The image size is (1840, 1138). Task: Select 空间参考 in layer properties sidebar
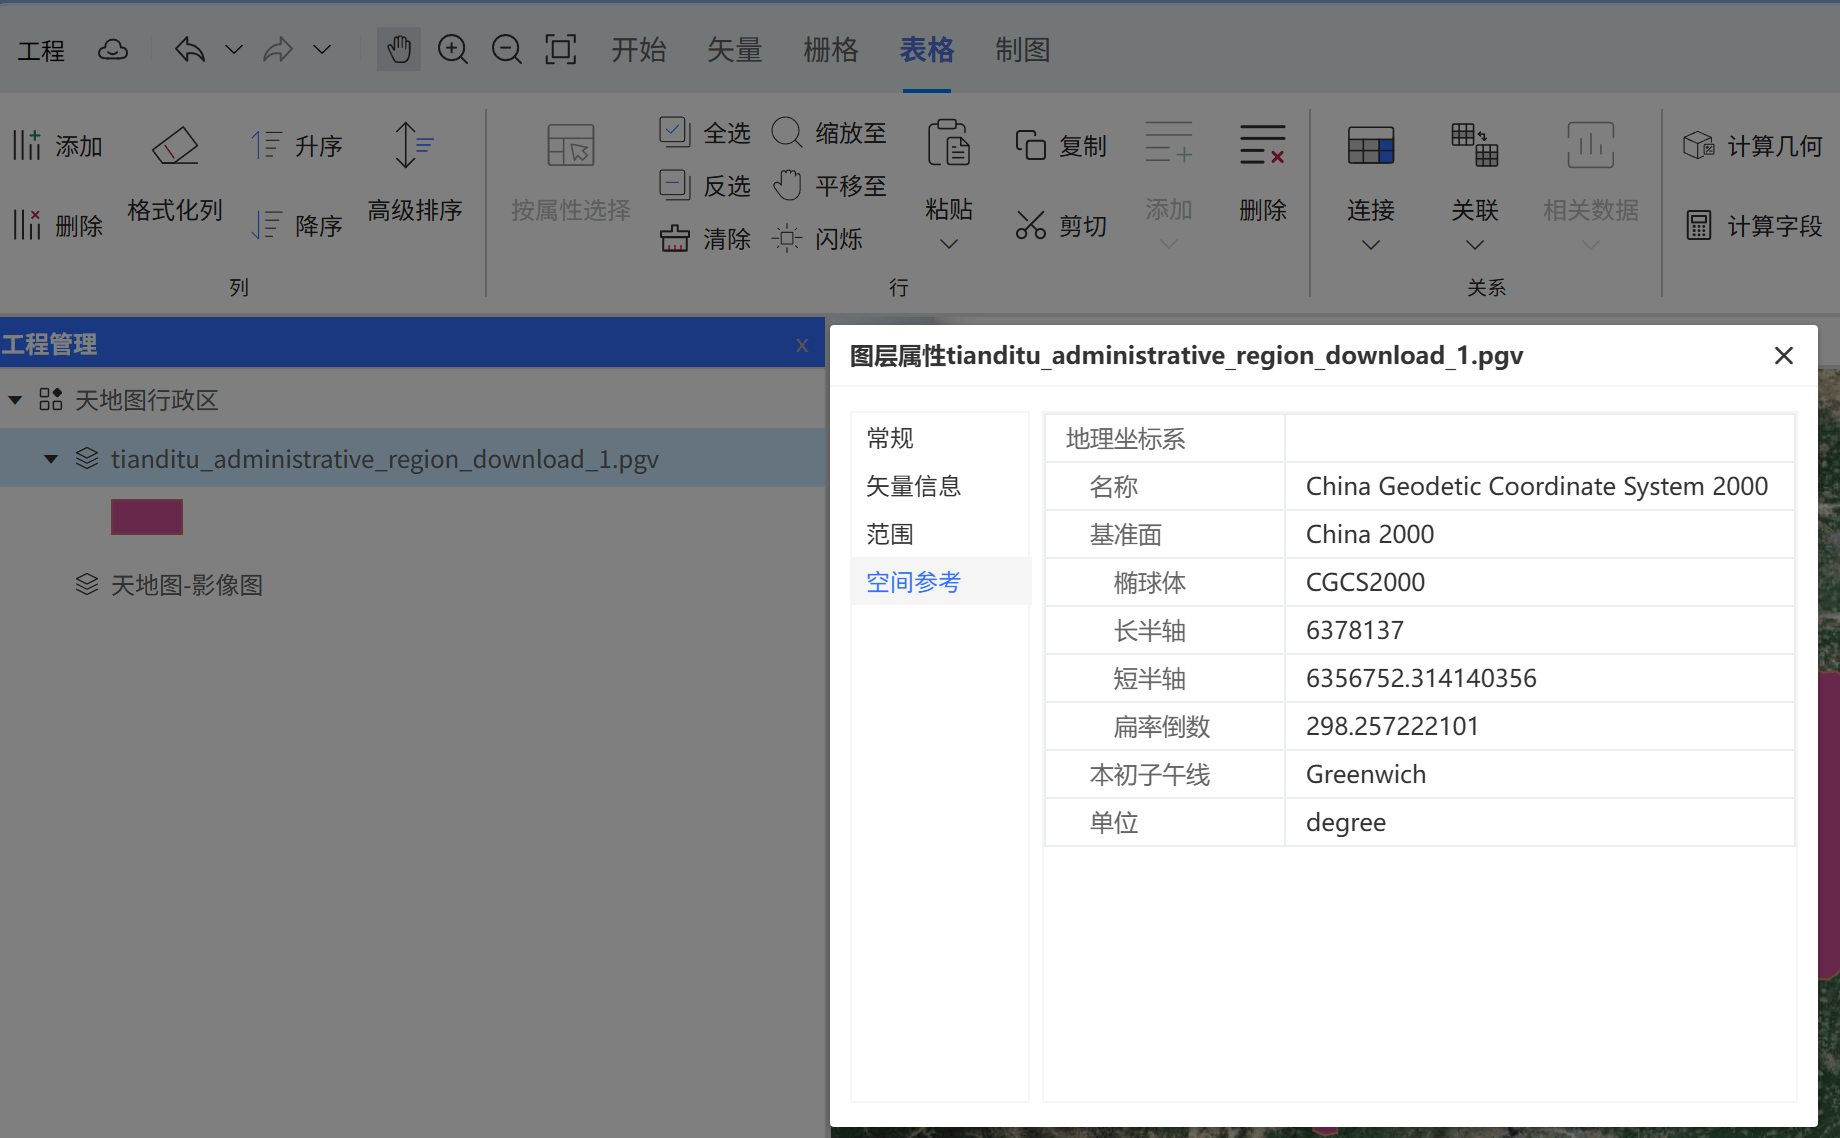click(940, 582)
